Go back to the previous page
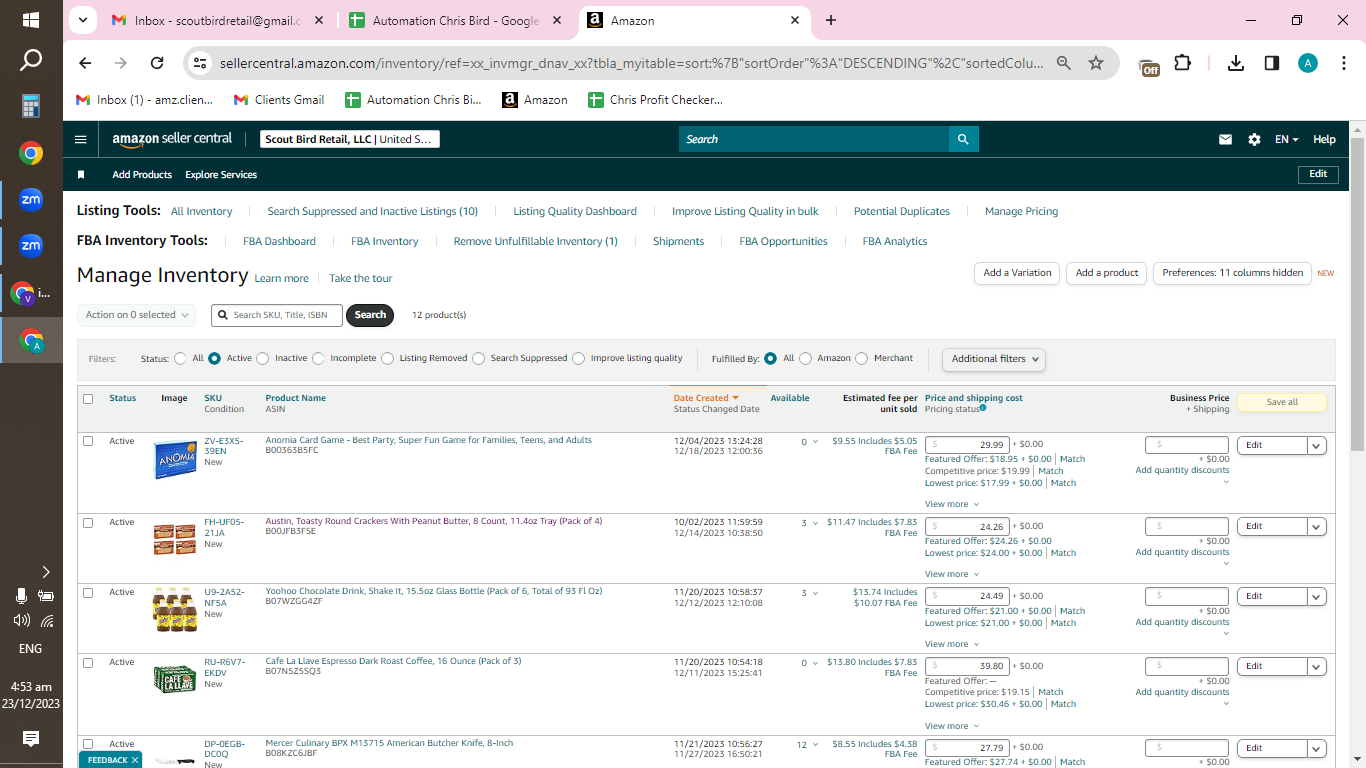 (x=85, y=63)
